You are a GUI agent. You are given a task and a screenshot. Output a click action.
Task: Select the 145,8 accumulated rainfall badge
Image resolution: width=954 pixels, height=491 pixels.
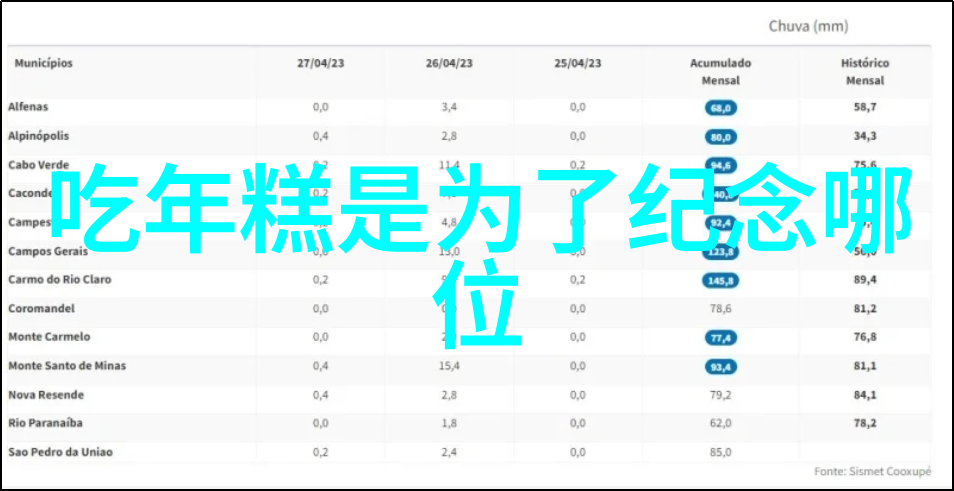(x=720, y=281)
